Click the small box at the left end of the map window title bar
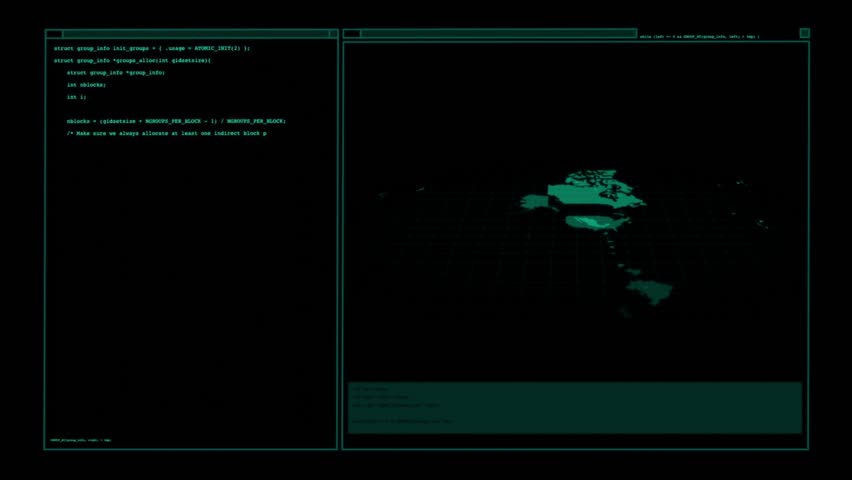 352,34
